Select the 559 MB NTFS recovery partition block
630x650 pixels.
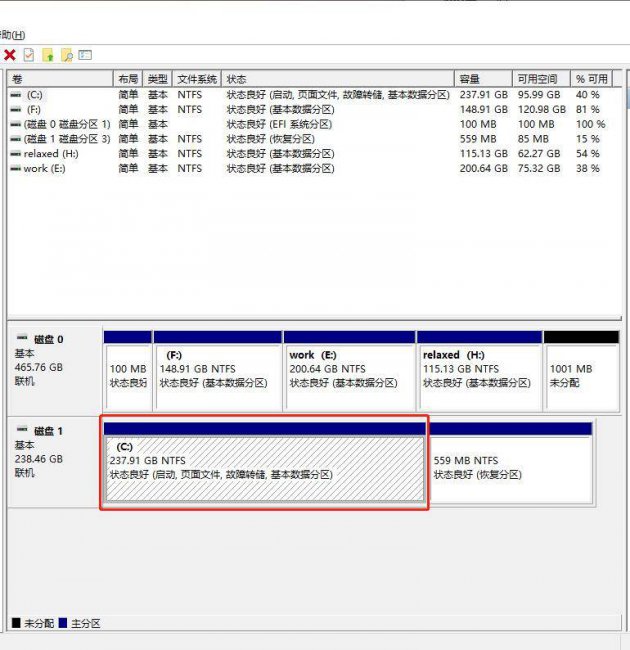coord(511,463)
